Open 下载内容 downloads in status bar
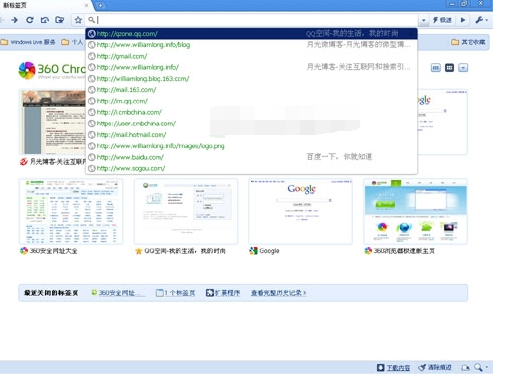The width and height of the screenshot is (507, 374). (x=393, y=368)
